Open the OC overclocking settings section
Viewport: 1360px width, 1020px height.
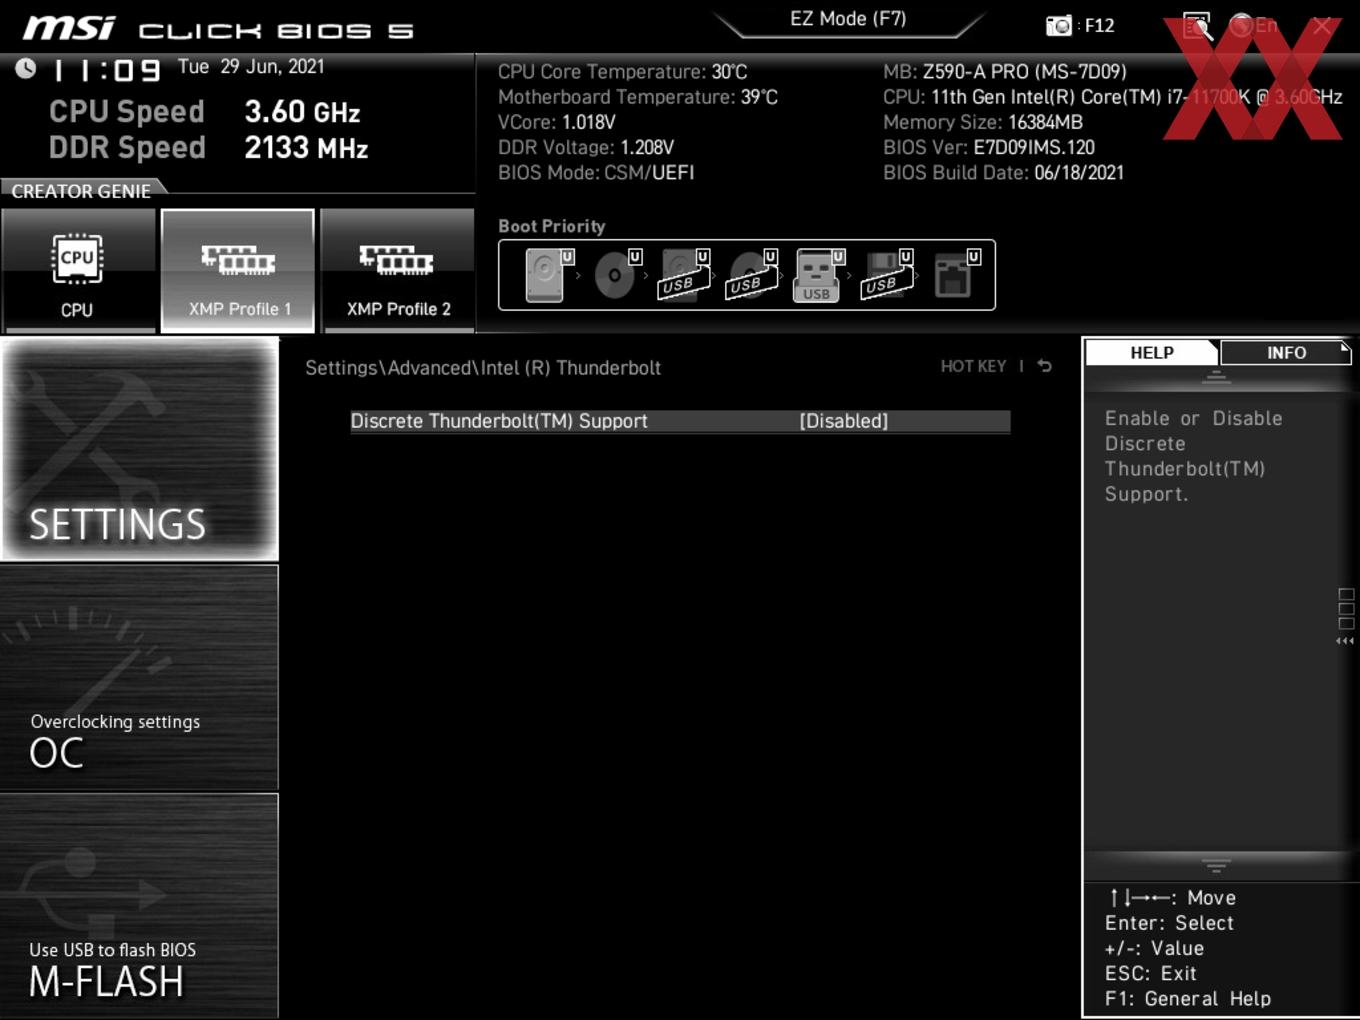[x=140, y=678]
